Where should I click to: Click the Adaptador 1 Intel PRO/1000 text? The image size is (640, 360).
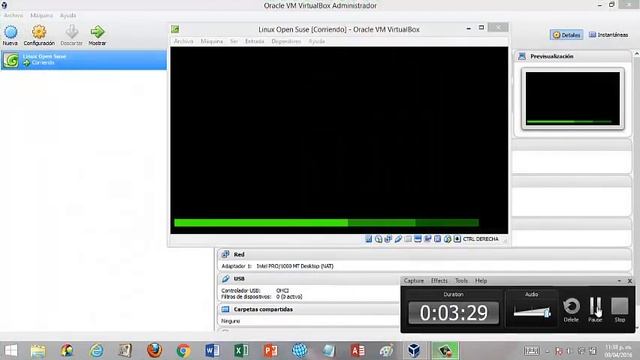(278, 266)
